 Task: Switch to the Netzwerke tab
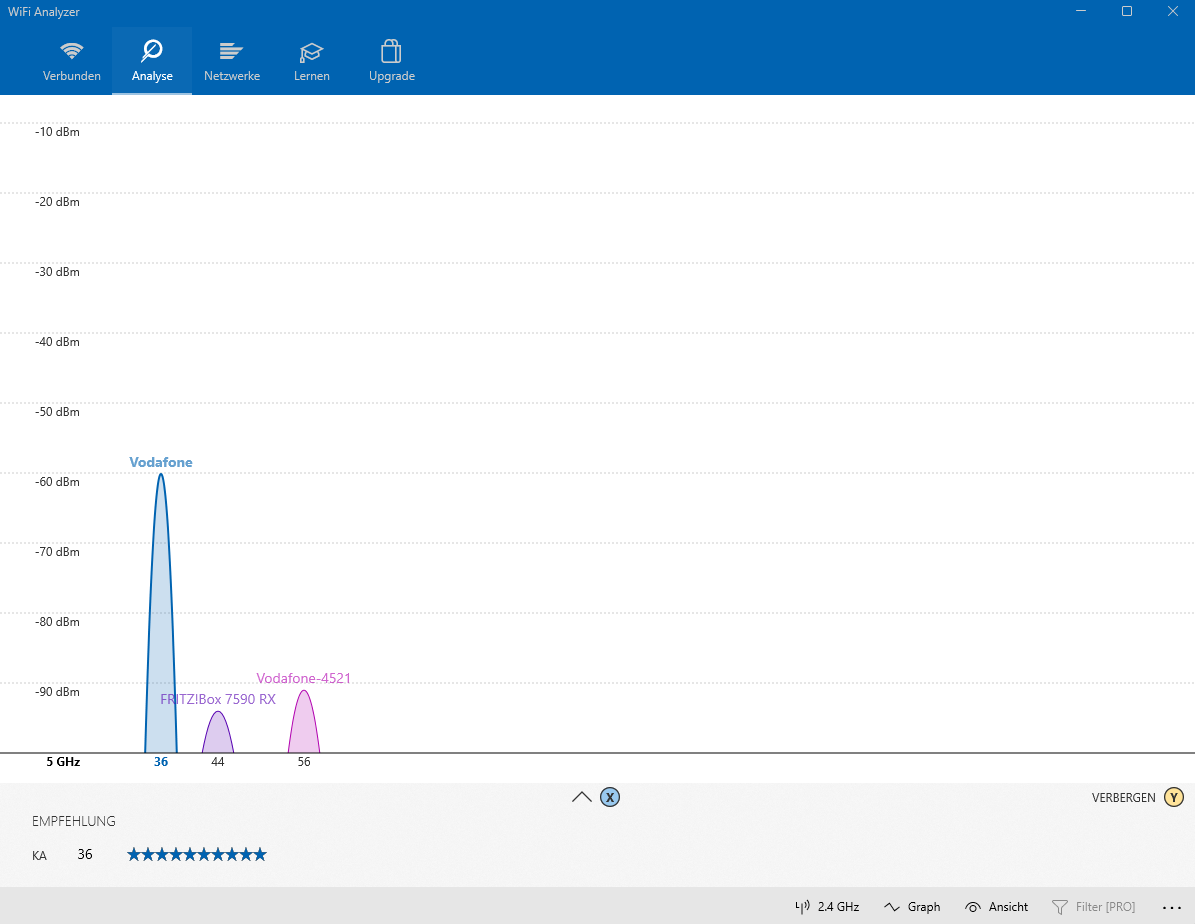231,60
